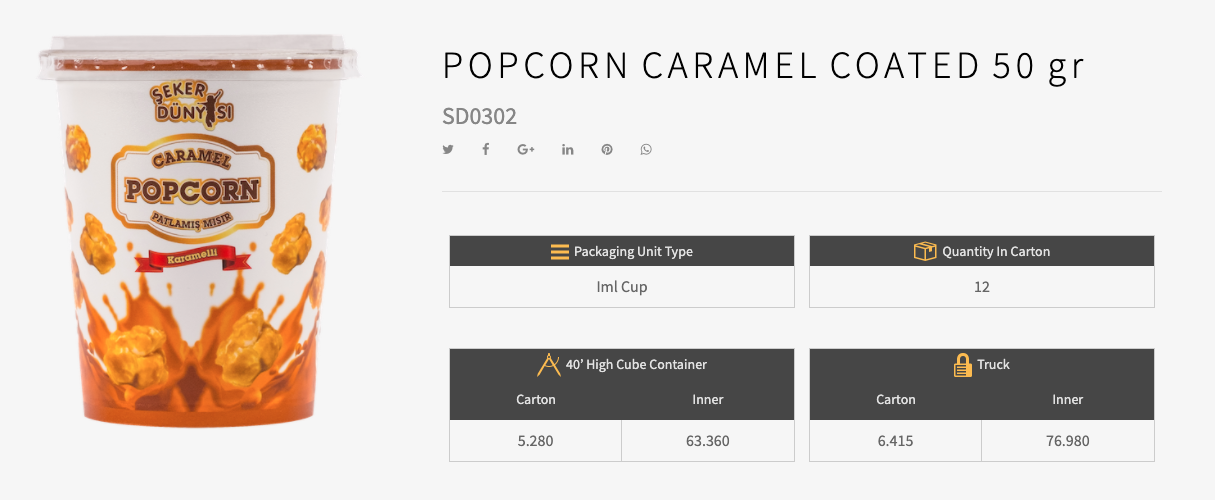Click the padlock icon beside Truck

(962, 364)
